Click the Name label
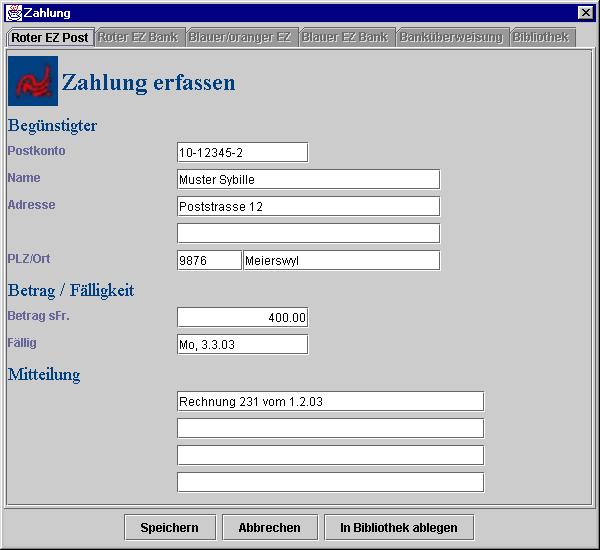The width and height of the screenshot is (600, 550). point(24,178)
